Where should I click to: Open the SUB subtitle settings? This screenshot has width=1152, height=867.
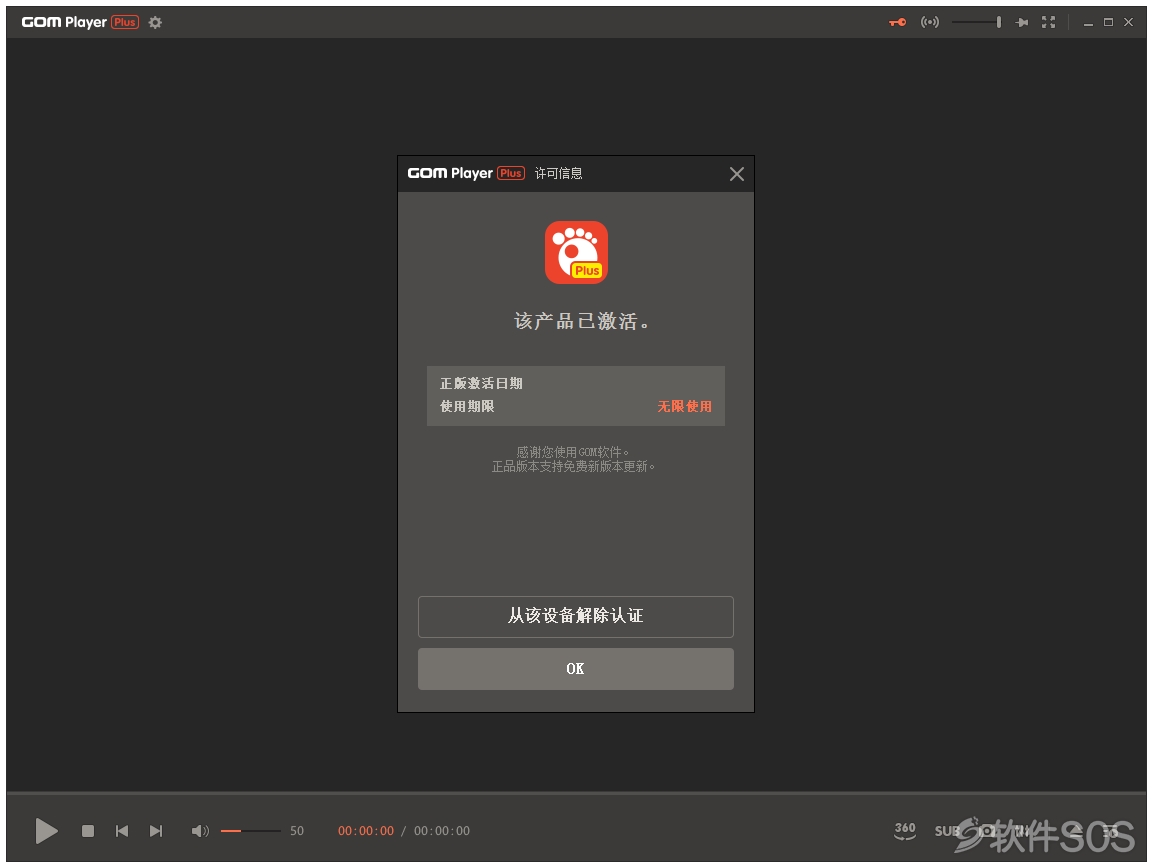pos(947,831)
